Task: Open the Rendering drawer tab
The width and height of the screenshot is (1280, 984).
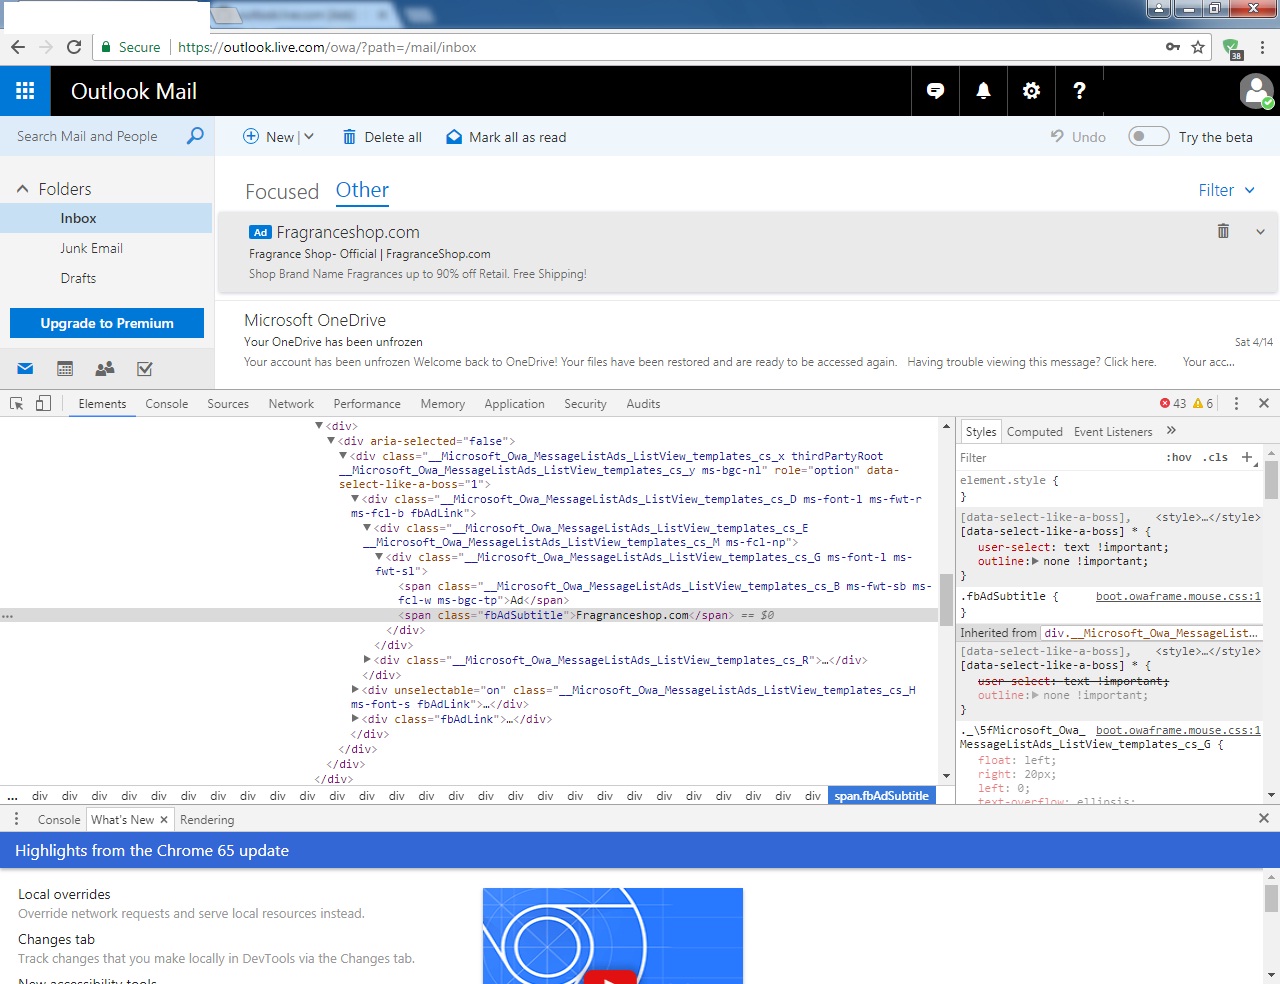Action: point(207,820)
